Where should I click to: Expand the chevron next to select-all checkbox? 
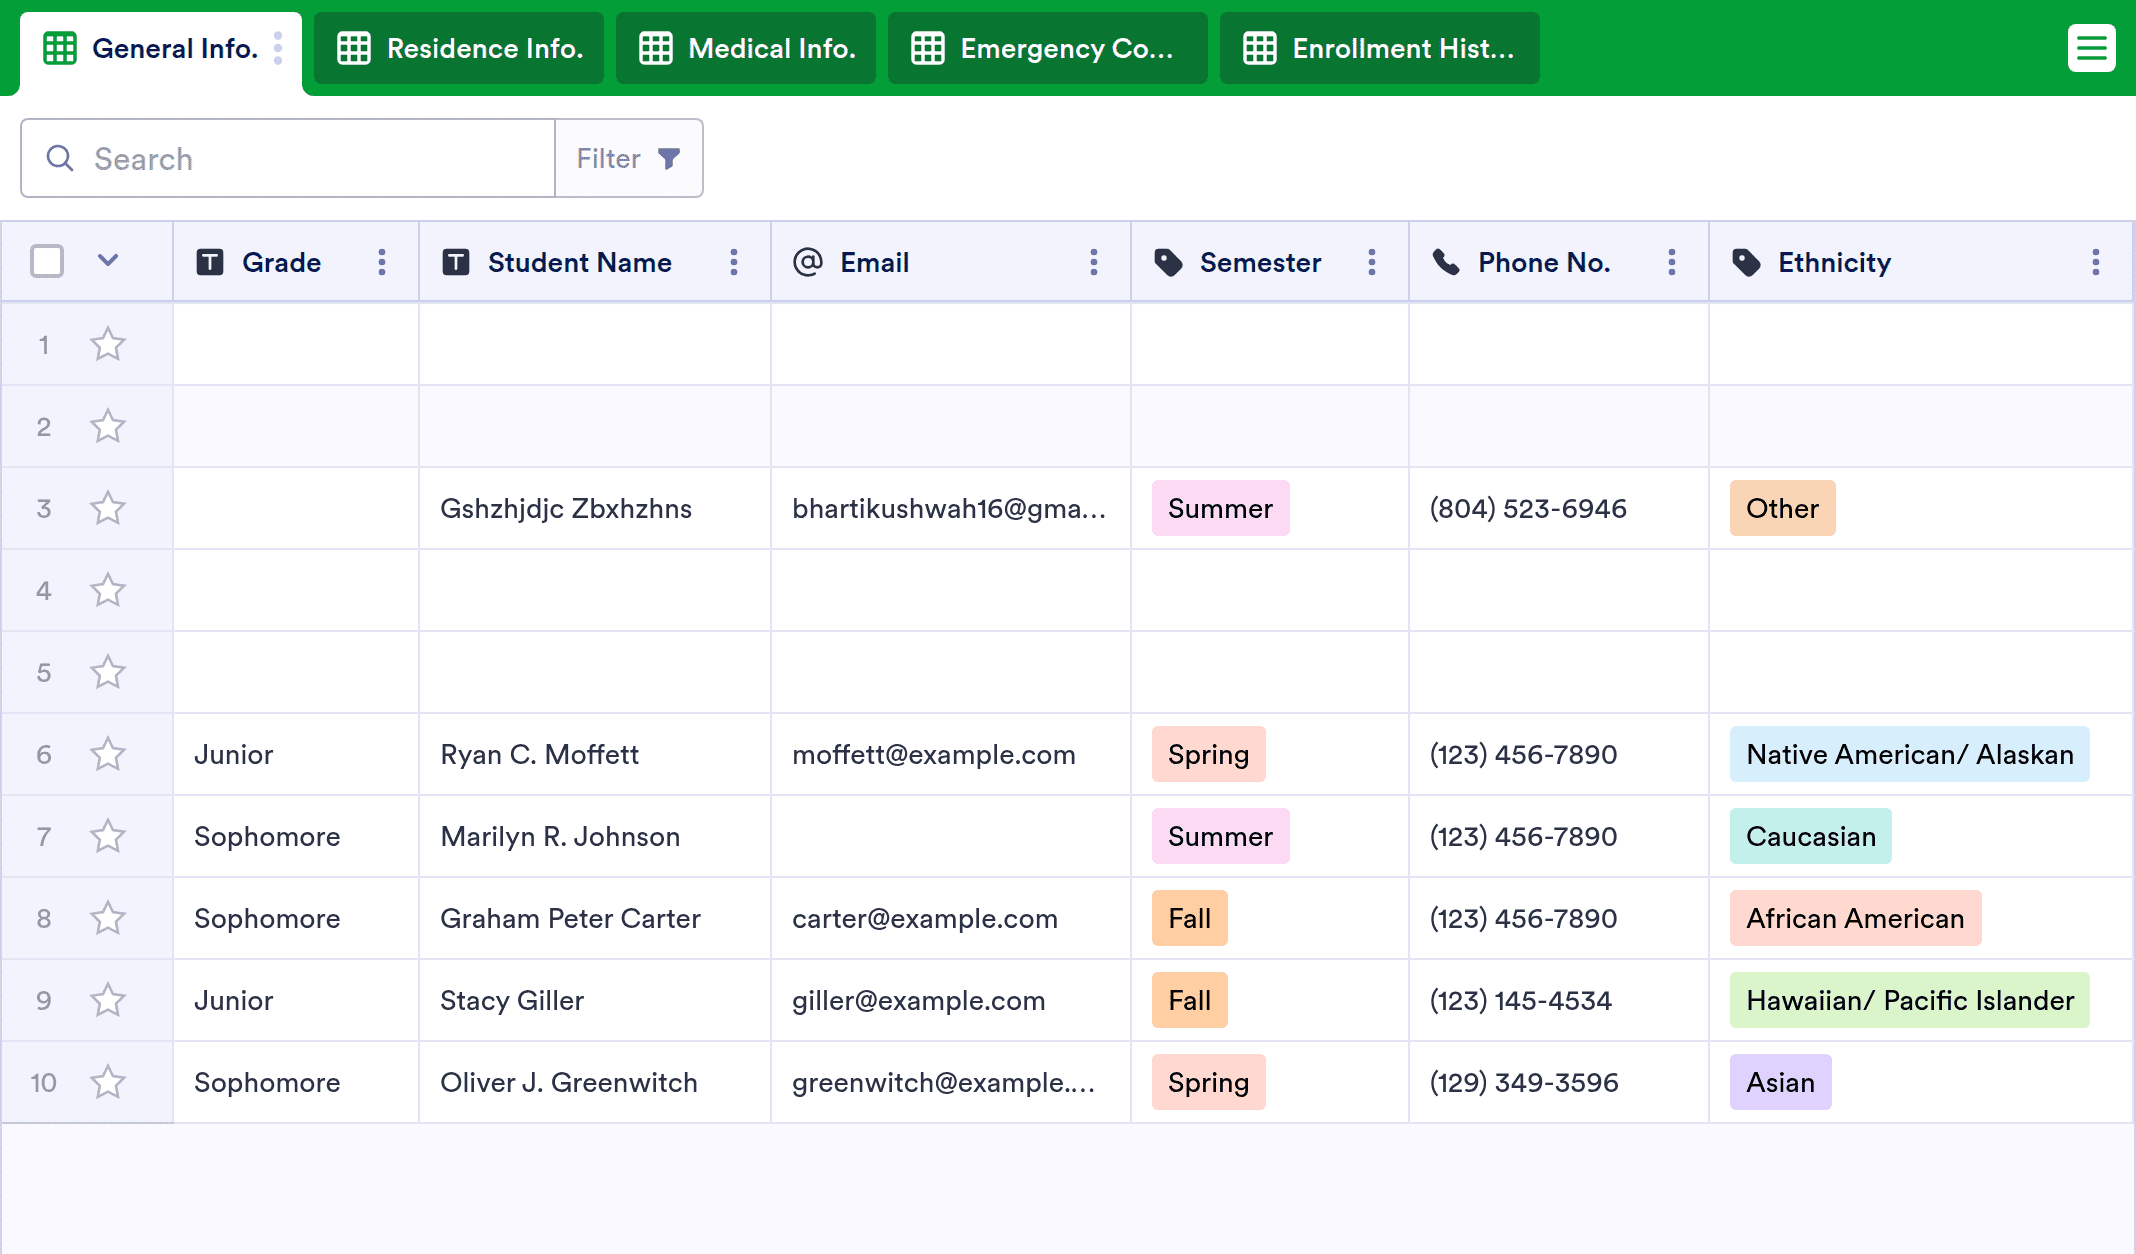point(108,261)
